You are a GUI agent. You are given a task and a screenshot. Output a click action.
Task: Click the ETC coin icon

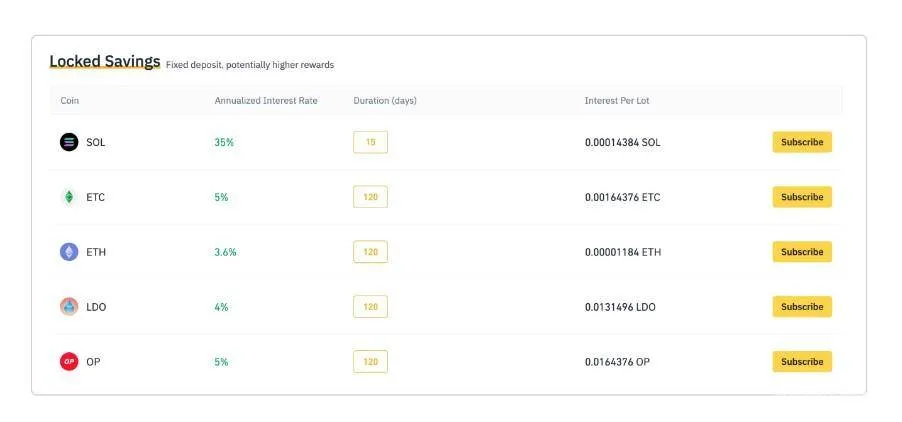pyautogui.click(x=69, y=197)
